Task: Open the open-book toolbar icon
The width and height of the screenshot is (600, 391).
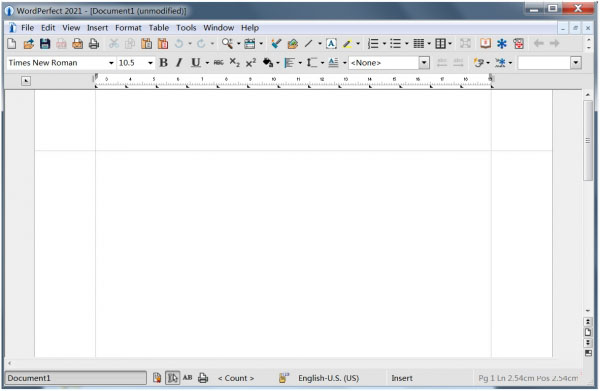Action: pyautogui.click(x=485, y=44)
